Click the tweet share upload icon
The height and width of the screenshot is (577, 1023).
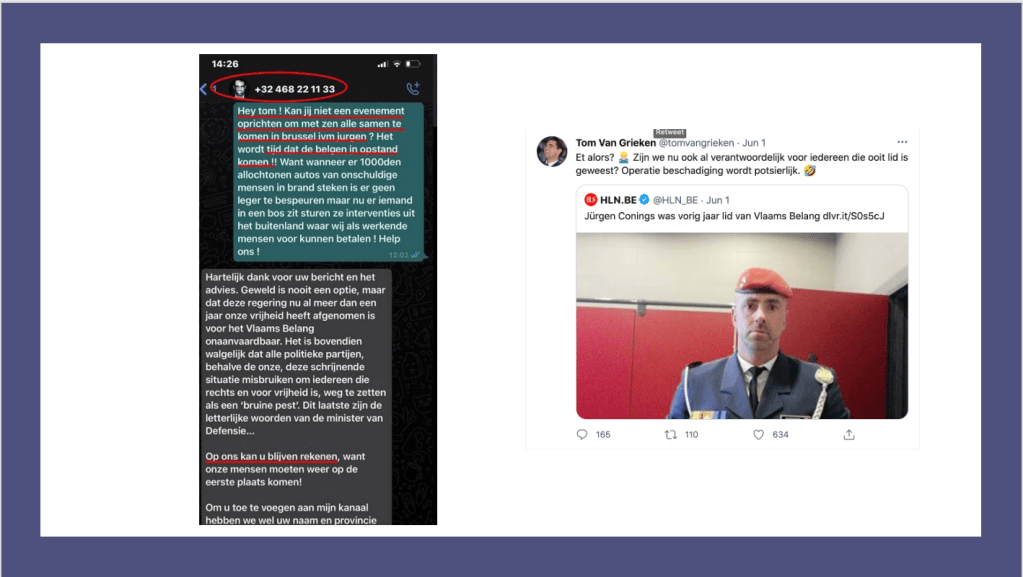click(x=849, y=434)
